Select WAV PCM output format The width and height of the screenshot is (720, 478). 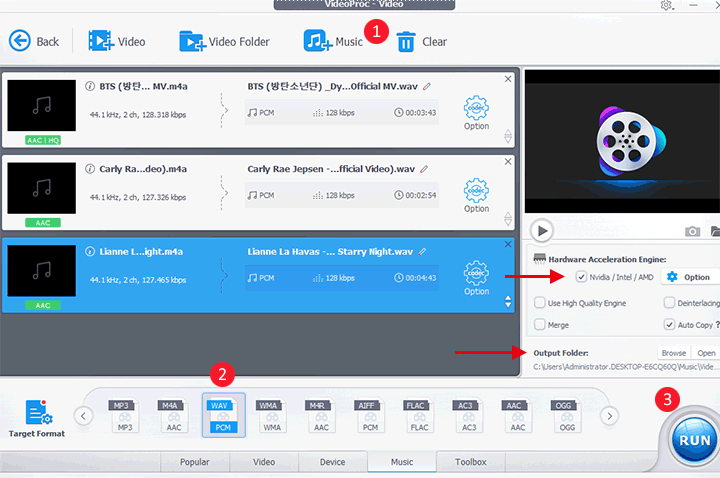223,415
